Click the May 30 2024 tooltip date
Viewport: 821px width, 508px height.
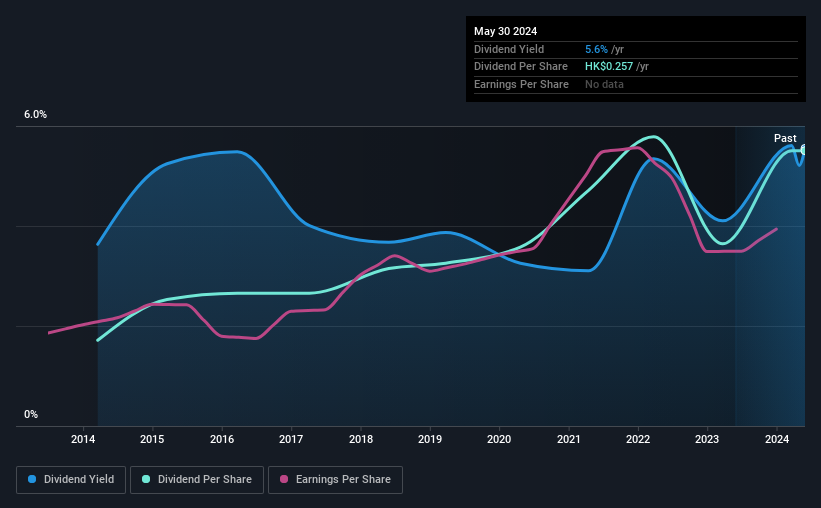505,31
